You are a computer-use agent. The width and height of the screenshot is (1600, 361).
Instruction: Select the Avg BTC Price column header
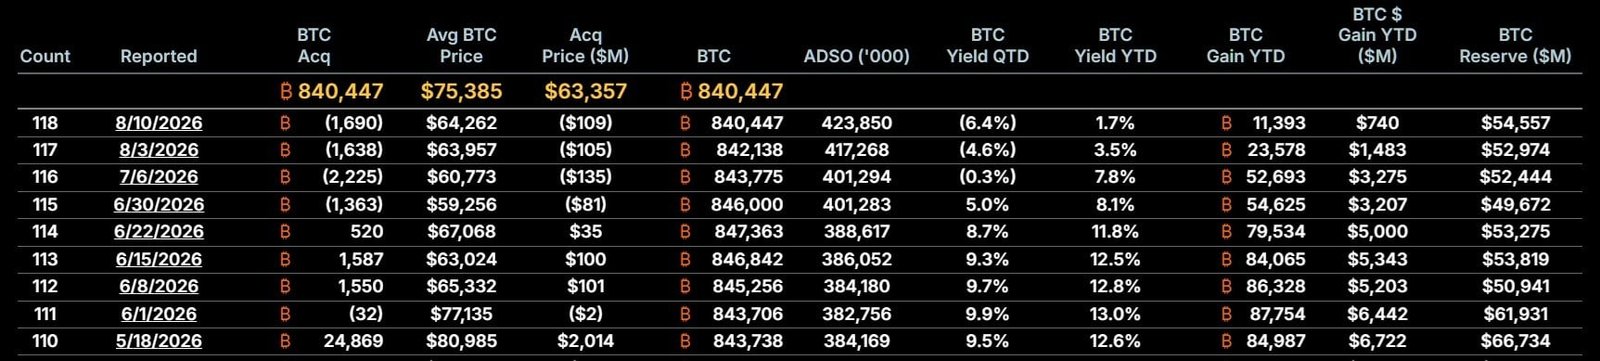pos(461,45)
